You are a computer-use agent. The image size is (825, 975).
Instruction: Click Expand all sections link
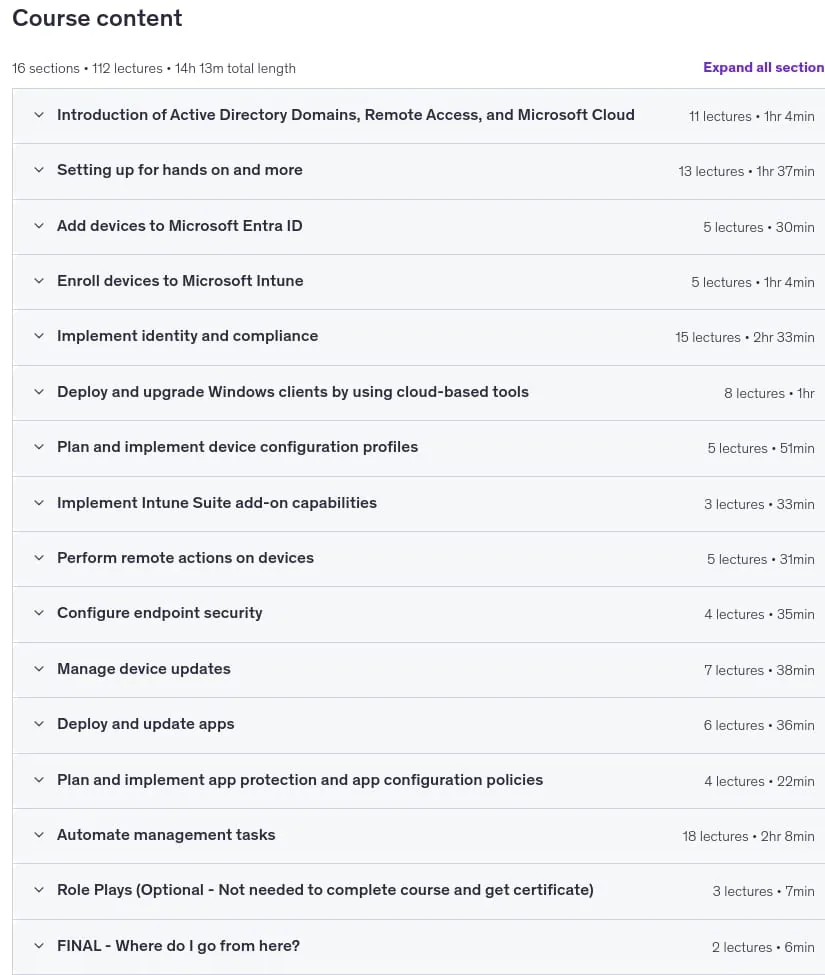[763, 67]
